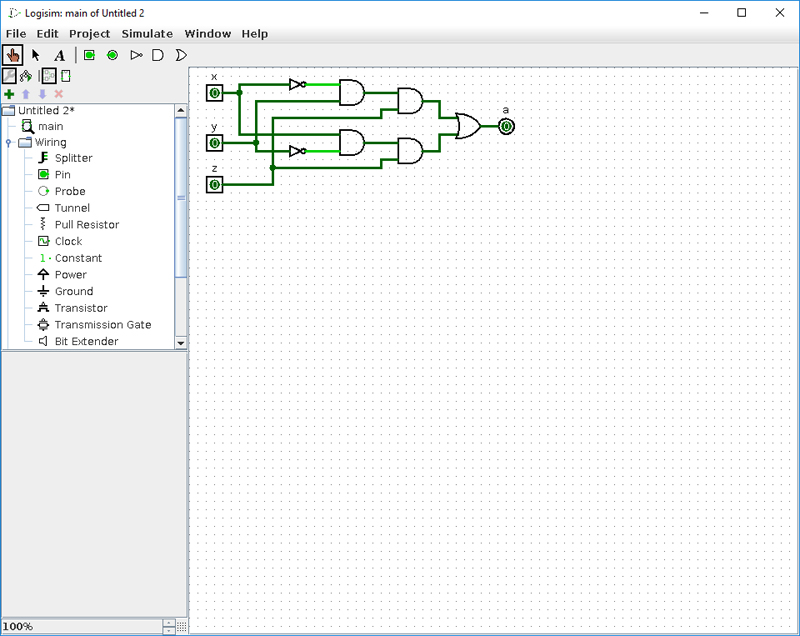Select the Text tool
This screenshot has width=800, height=636.
pyautogui.click(x=59, y=55)
